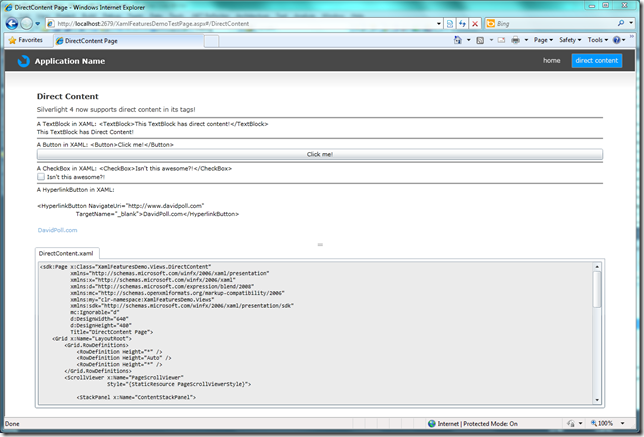Screen dimensions: 644x437
Task: Click the status bar privacy/security icon
Action: 571,423
